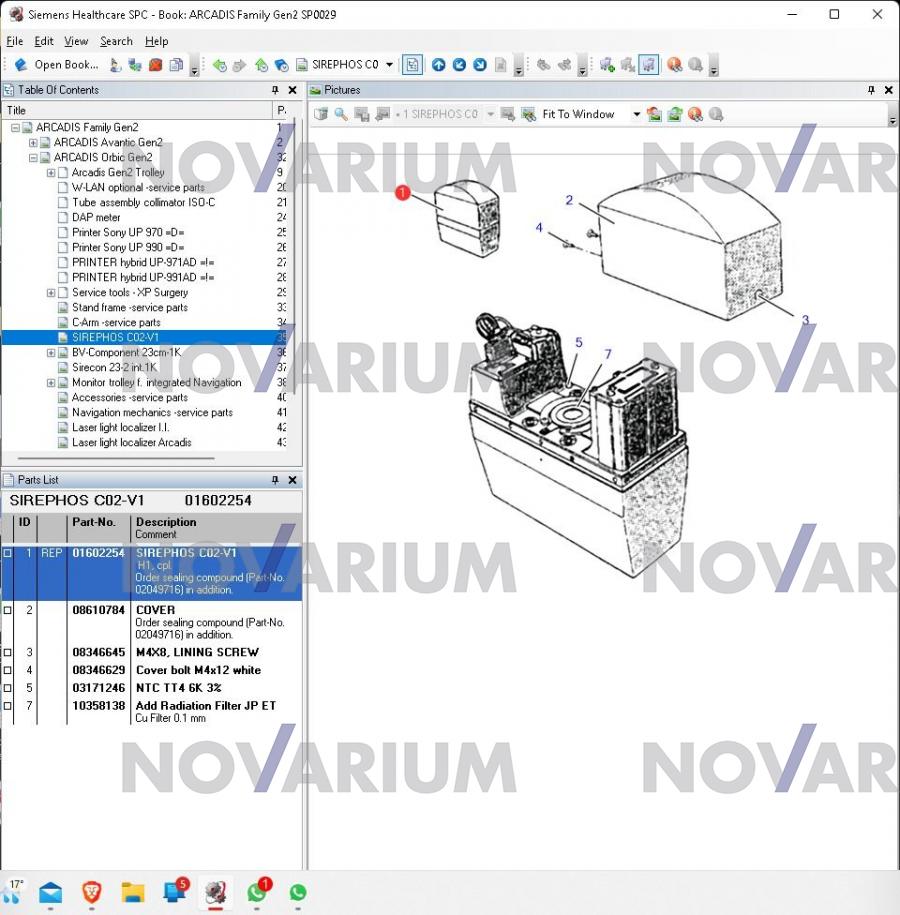This screenshot has height=915, width=900.
Task: Check the box for COVER part 08610784
Action: pyautogui.click(x=8, y=610)
